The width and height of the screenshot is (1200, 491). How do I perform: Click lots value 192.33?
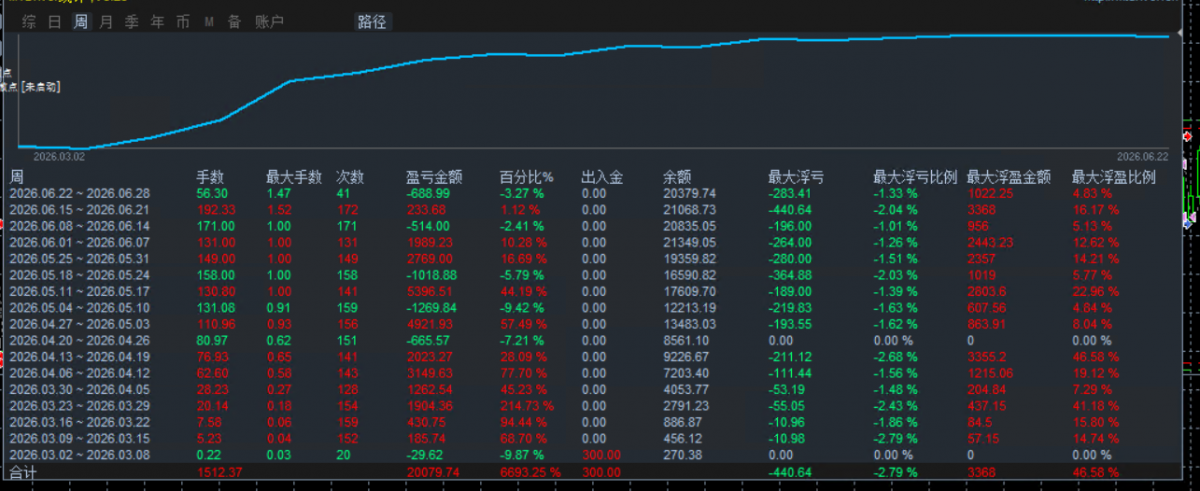(215, 210)
